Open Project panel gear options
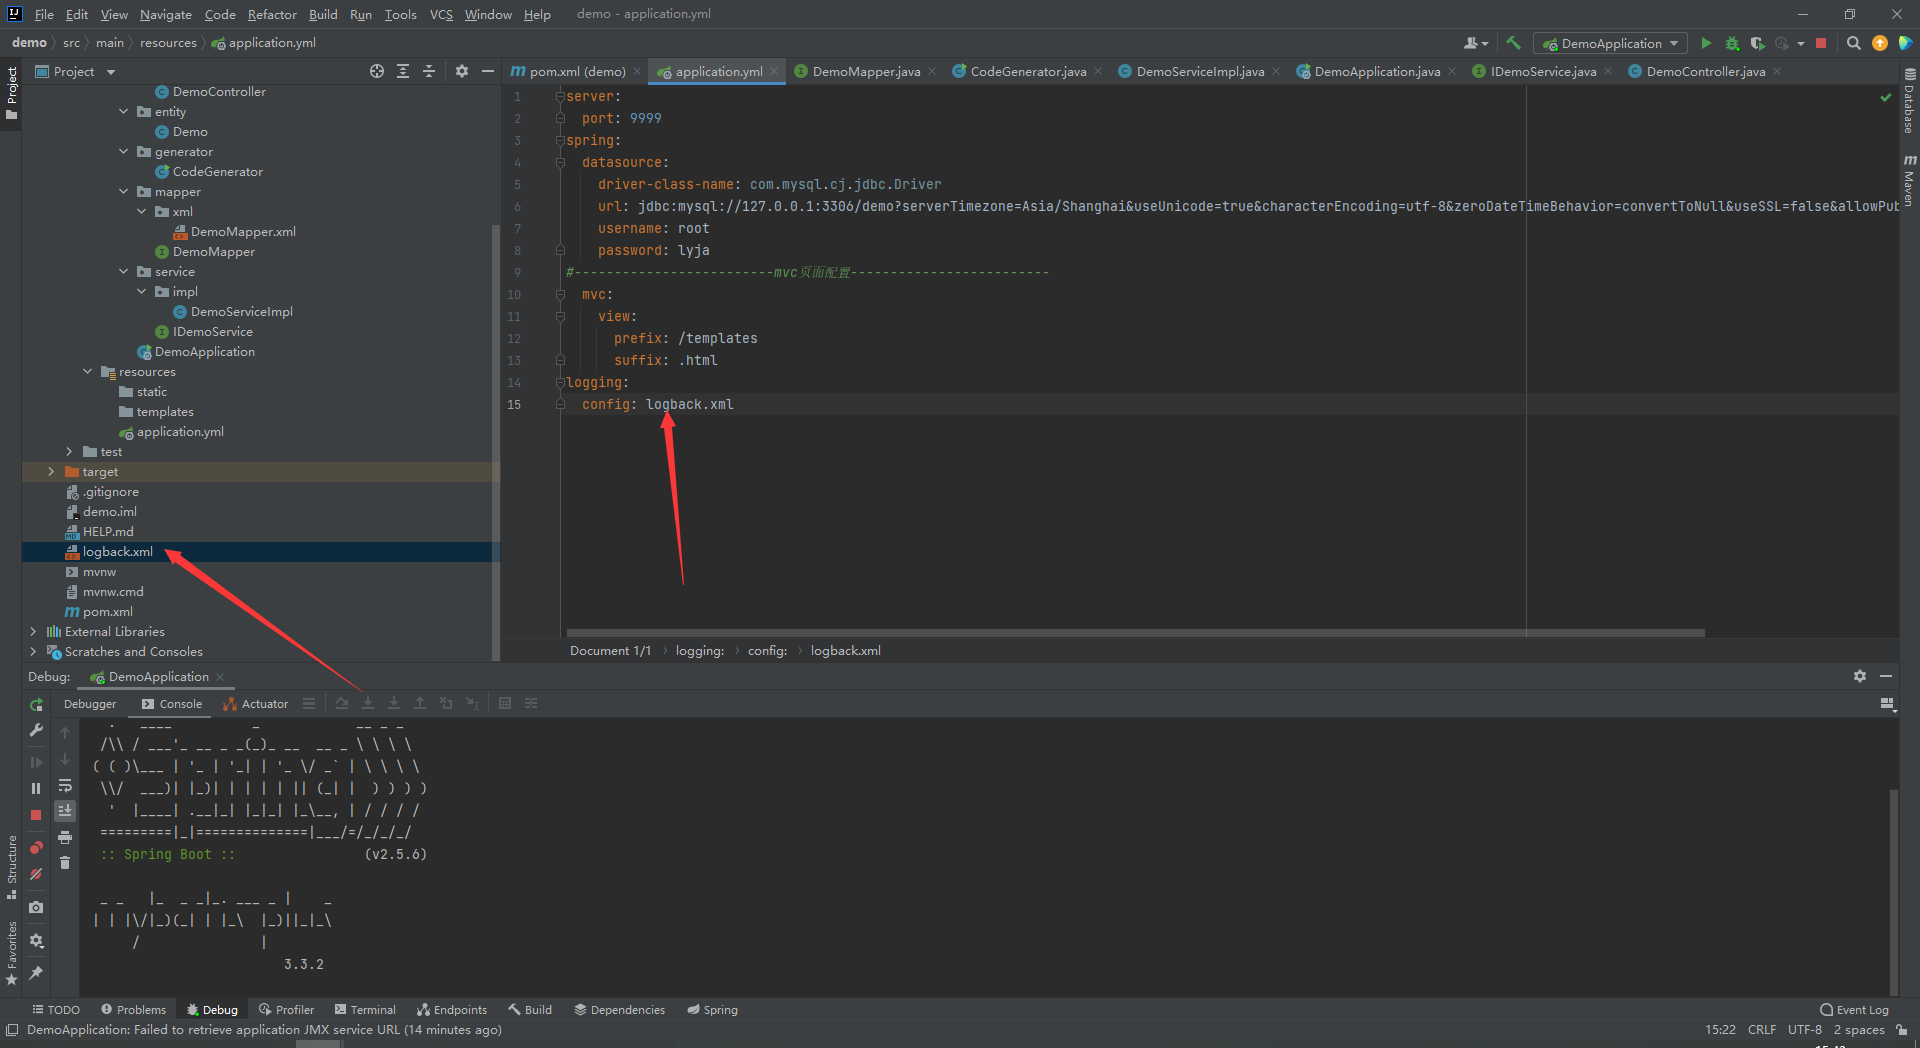 (x=461, y=71)
